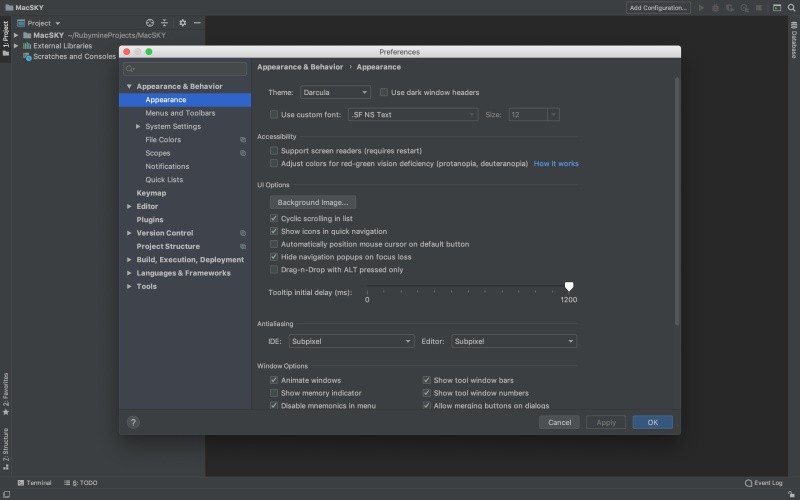This screenshot has height=500, width=800.
Task: Click OK to confirm preferences
Action: (x=653, y=422)
